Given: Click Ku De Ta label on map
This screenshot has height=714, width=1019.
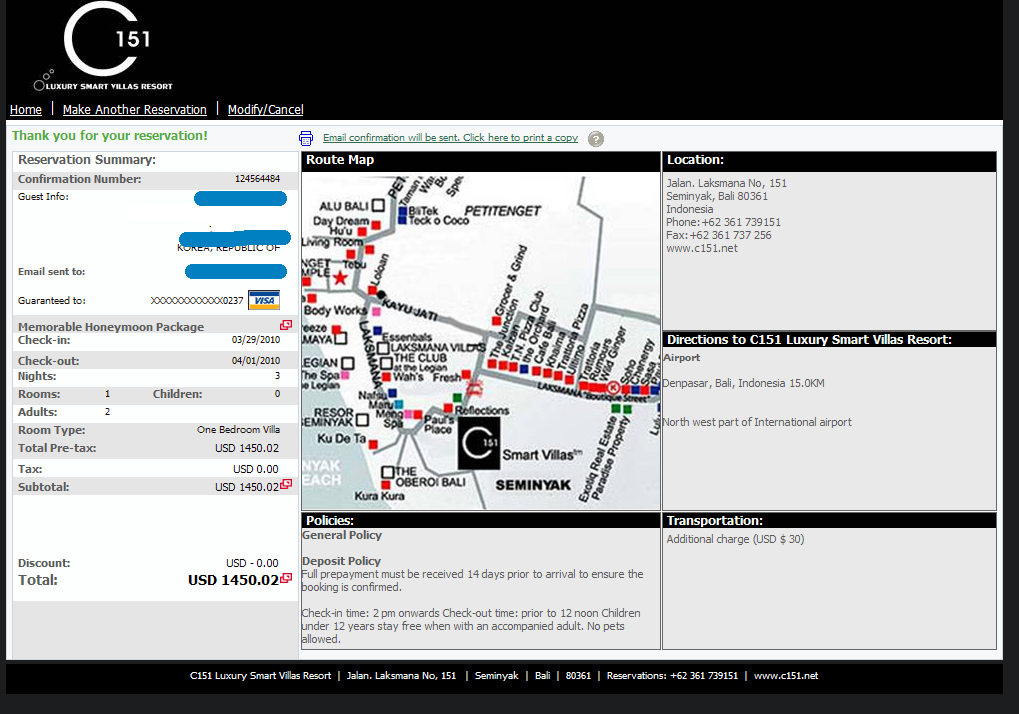Looking at the screenshot, I should coord(341,439).
